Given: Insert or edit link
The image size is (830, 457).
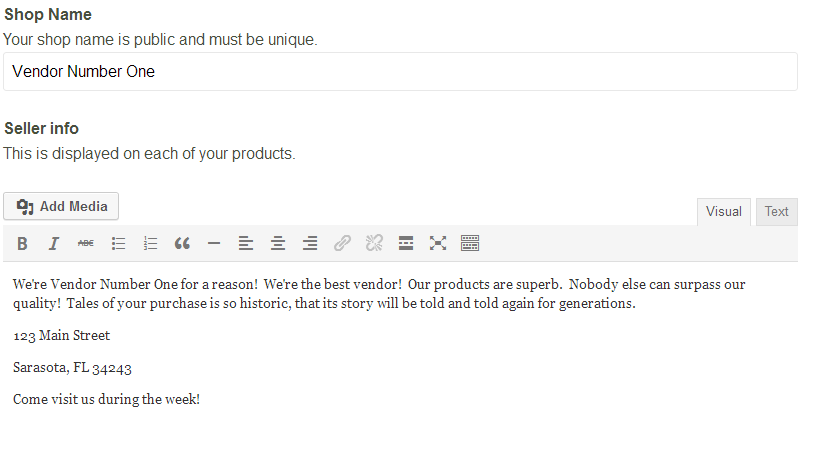Looking at the screenshot, I should tap(342, 244).
